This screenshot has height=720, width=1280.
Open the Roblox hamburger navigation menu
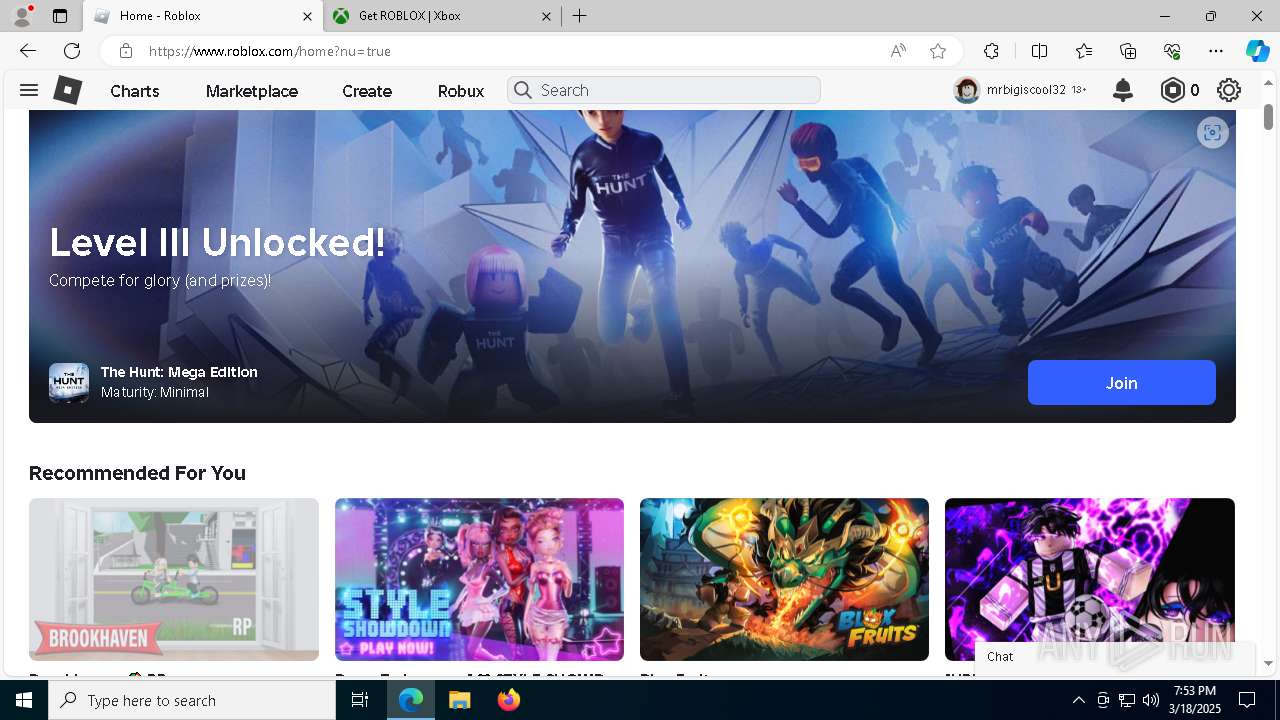(x=29, y=90)
